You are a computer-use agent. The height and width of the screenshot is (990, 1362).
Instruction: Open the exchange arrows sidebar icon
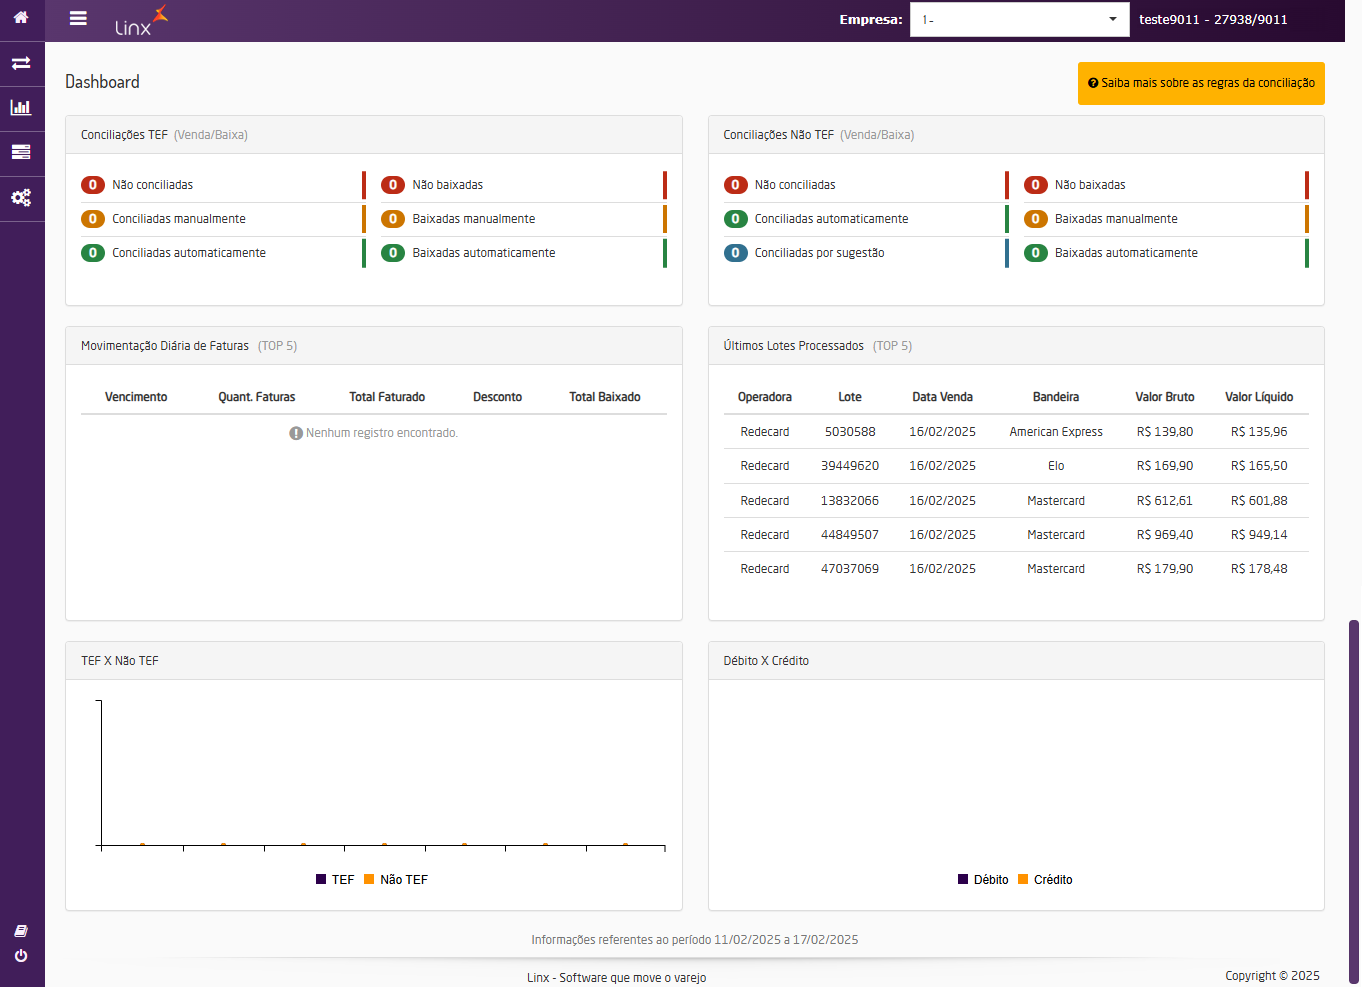[x=21, y=63]
